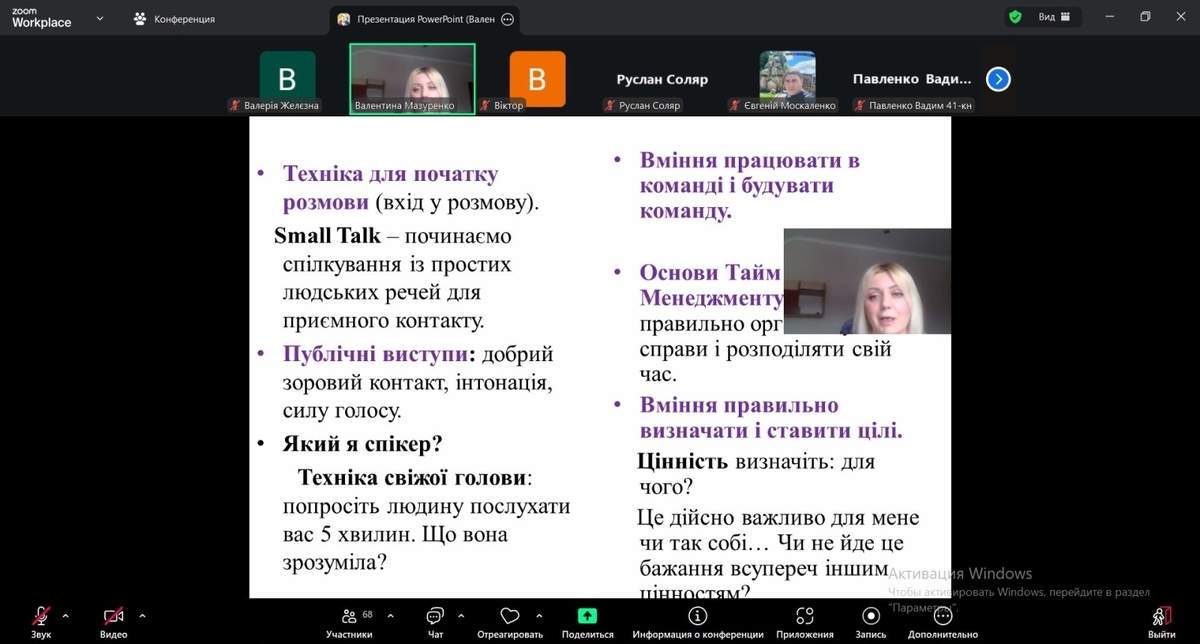
Task: Expand audio options arrow next to Звук
Action: (x=66, y=616)
